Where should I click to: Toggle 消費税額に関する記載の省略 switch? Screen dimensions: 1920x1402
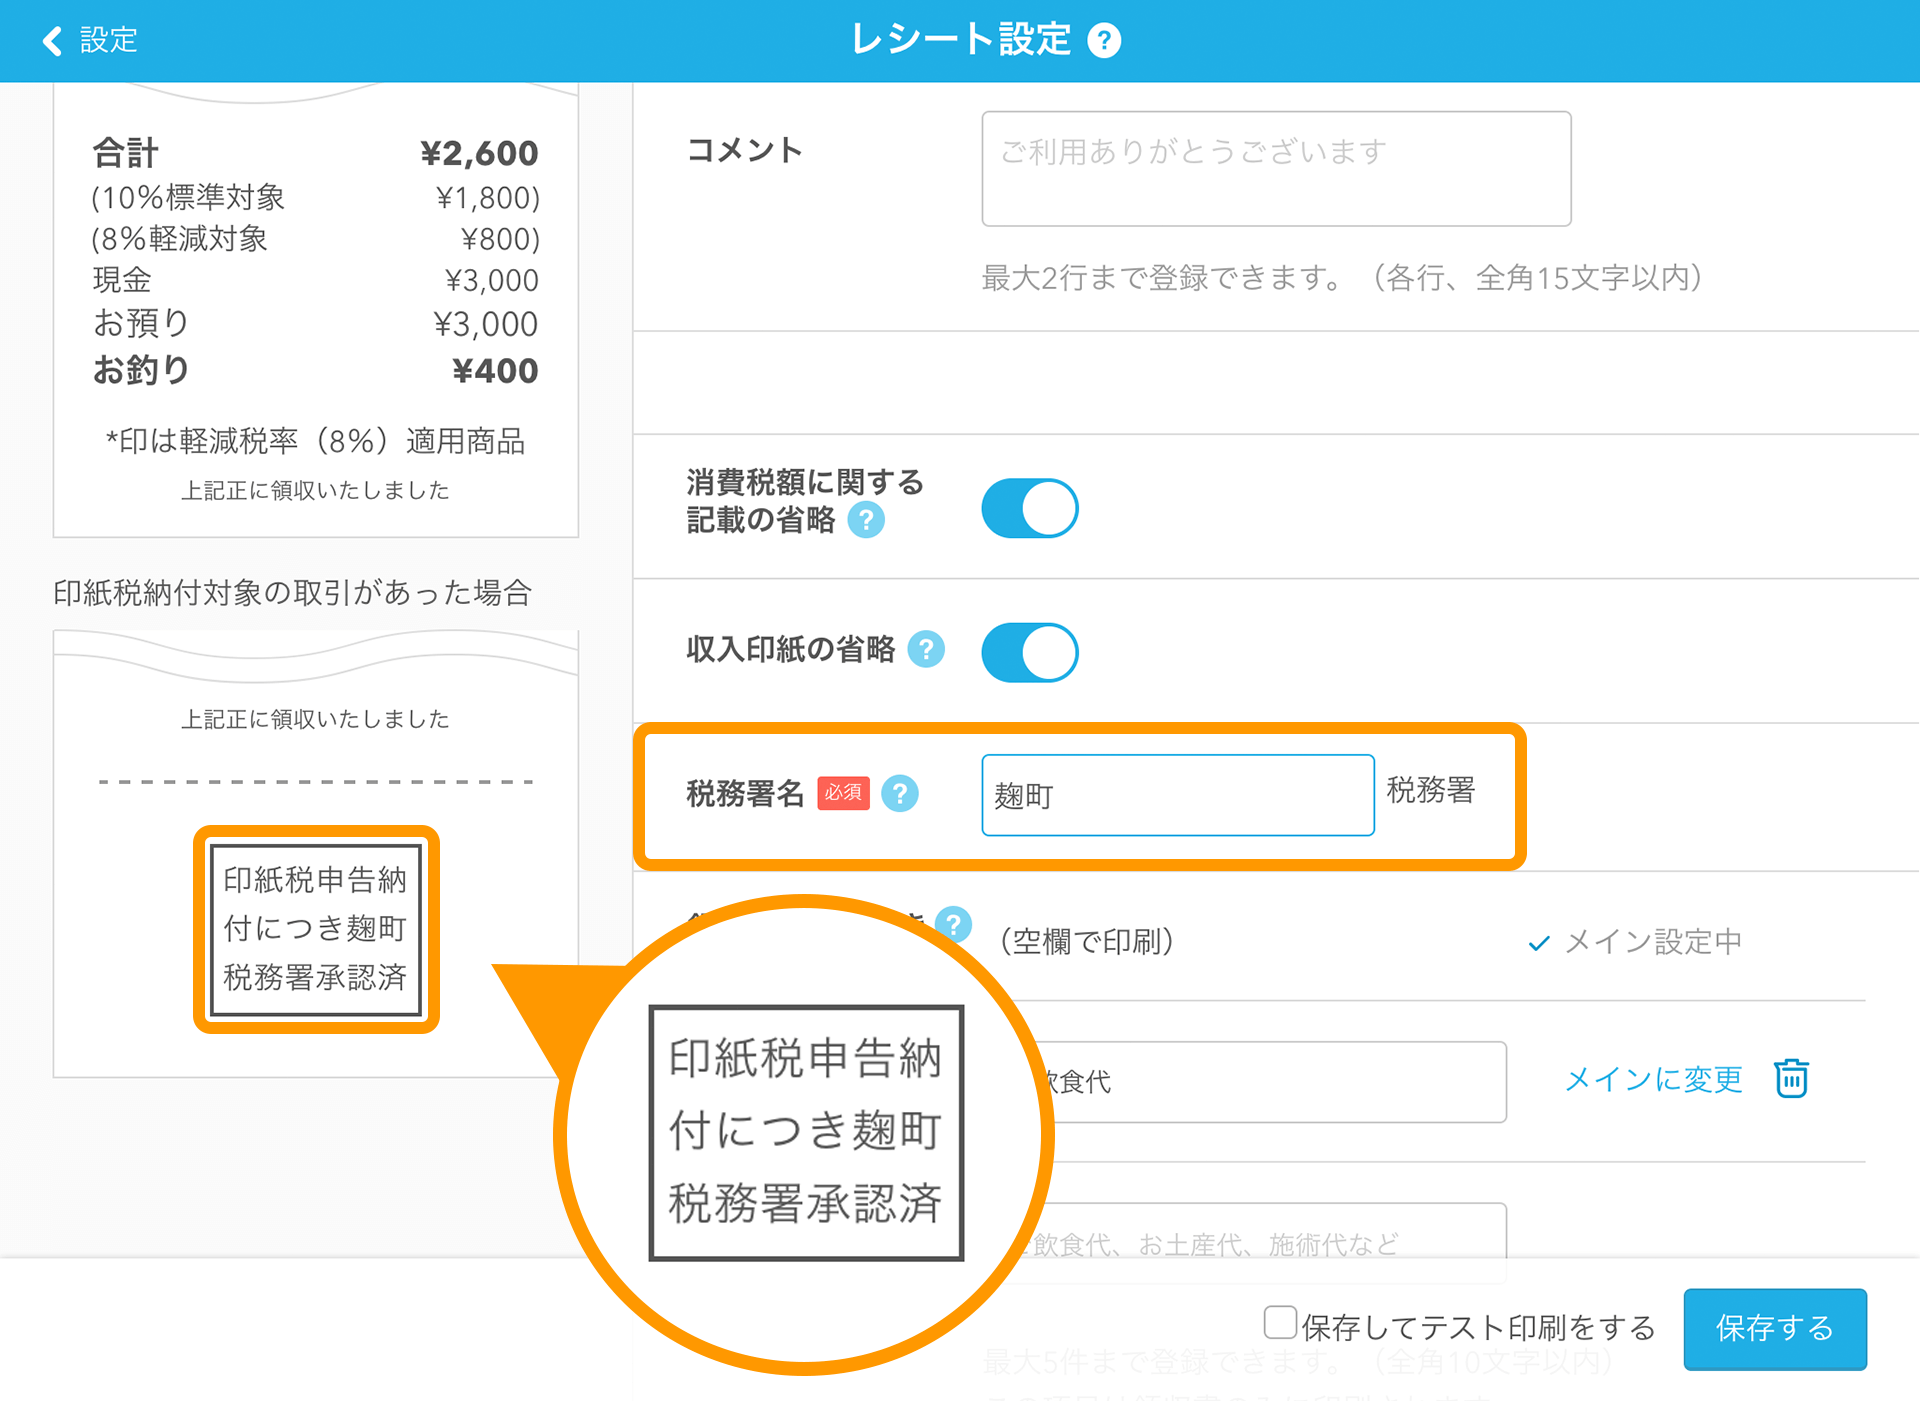point(1029,509)
